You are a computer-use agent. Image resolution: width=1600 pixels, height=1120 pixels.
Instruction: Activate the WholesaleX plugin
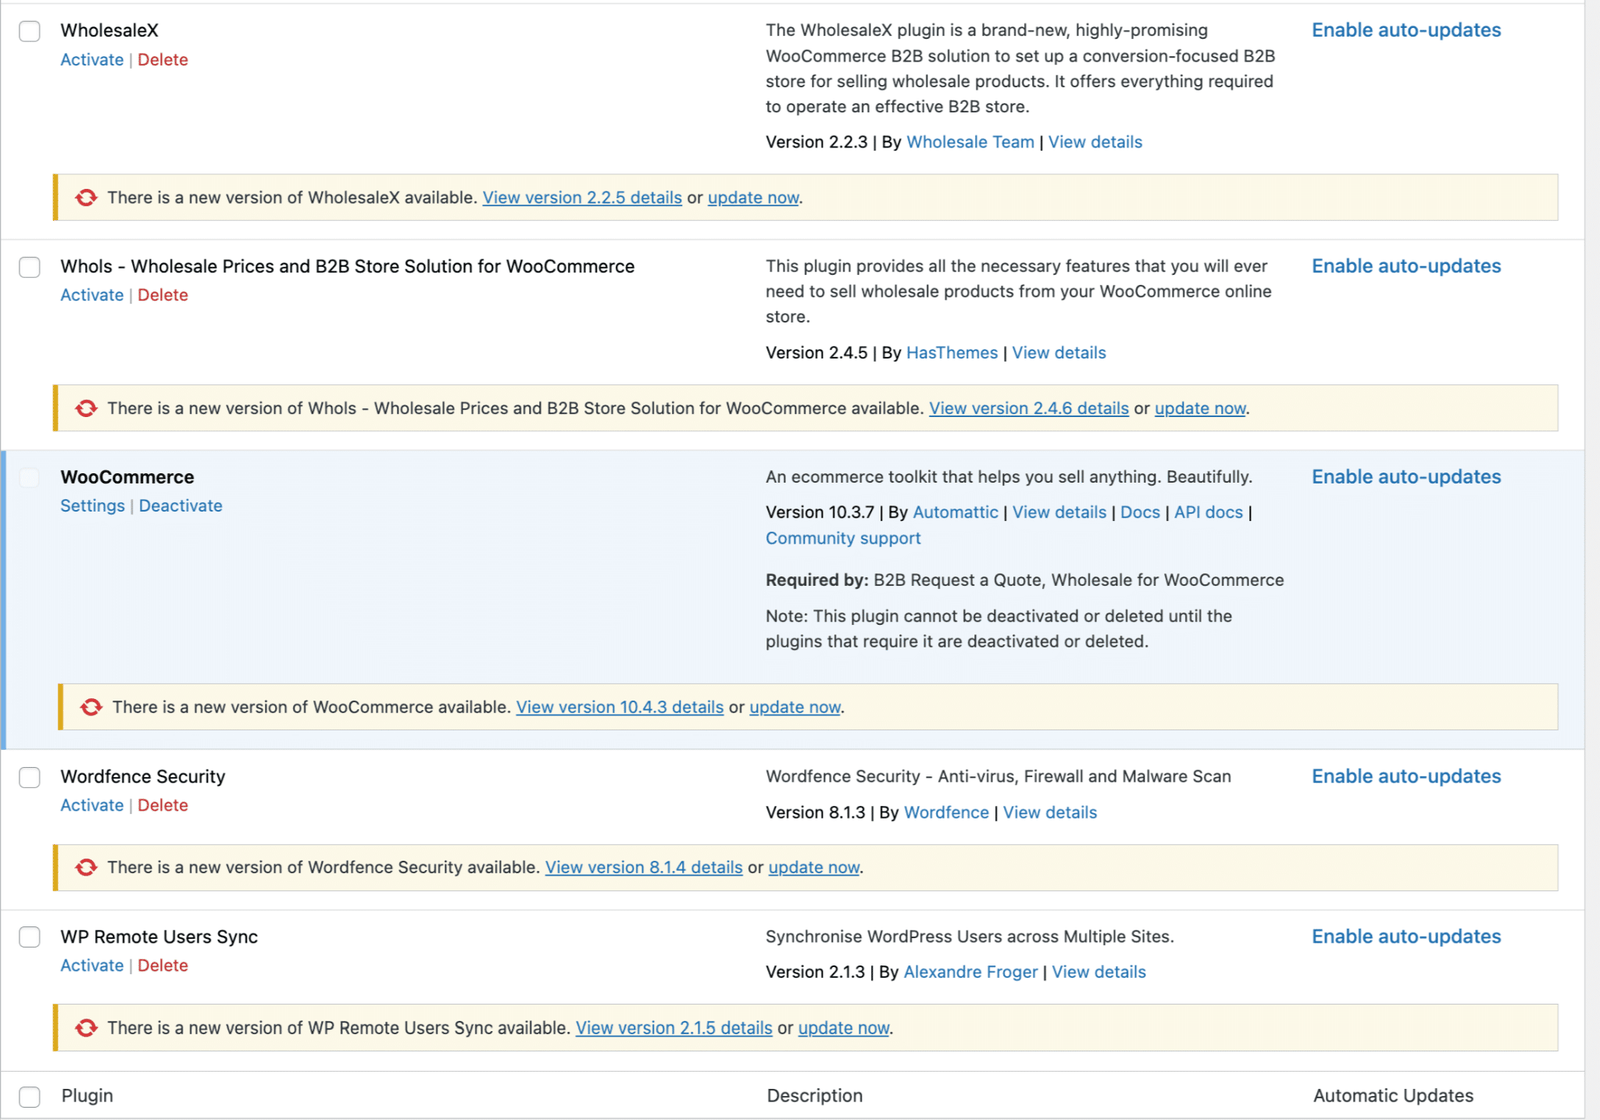(92, 60)
